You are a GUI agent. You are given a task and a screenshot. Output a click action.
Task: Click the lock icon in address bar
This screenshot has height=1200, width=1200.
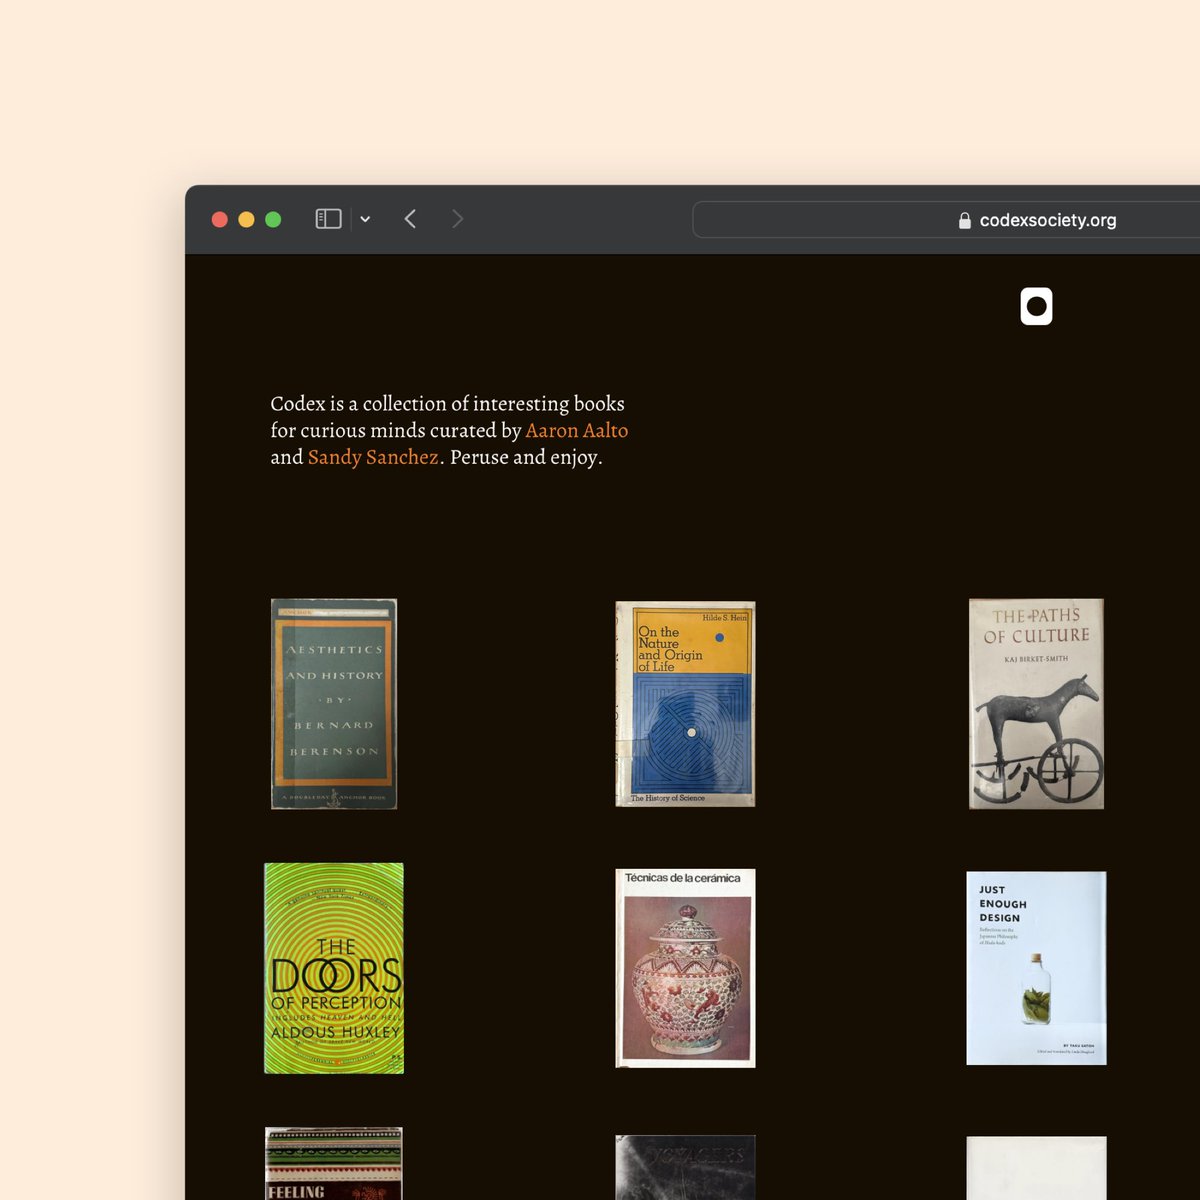pyautogui.click(x=965, y=221)
